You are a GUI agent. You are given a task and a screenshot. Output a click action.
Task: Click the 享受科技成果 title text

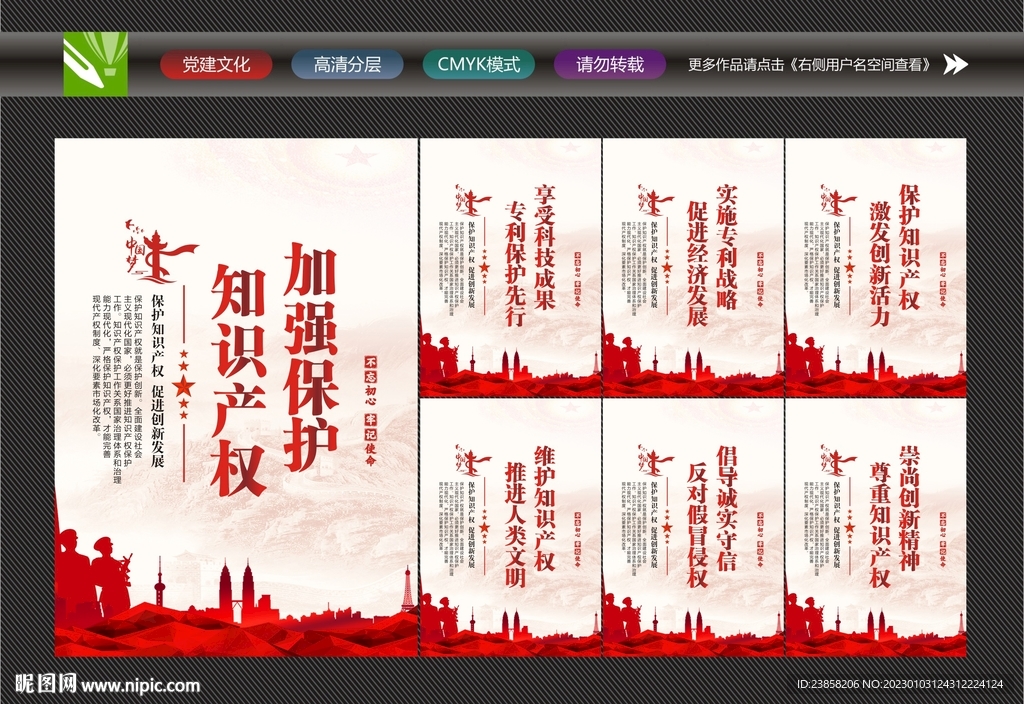coord(544,247)
